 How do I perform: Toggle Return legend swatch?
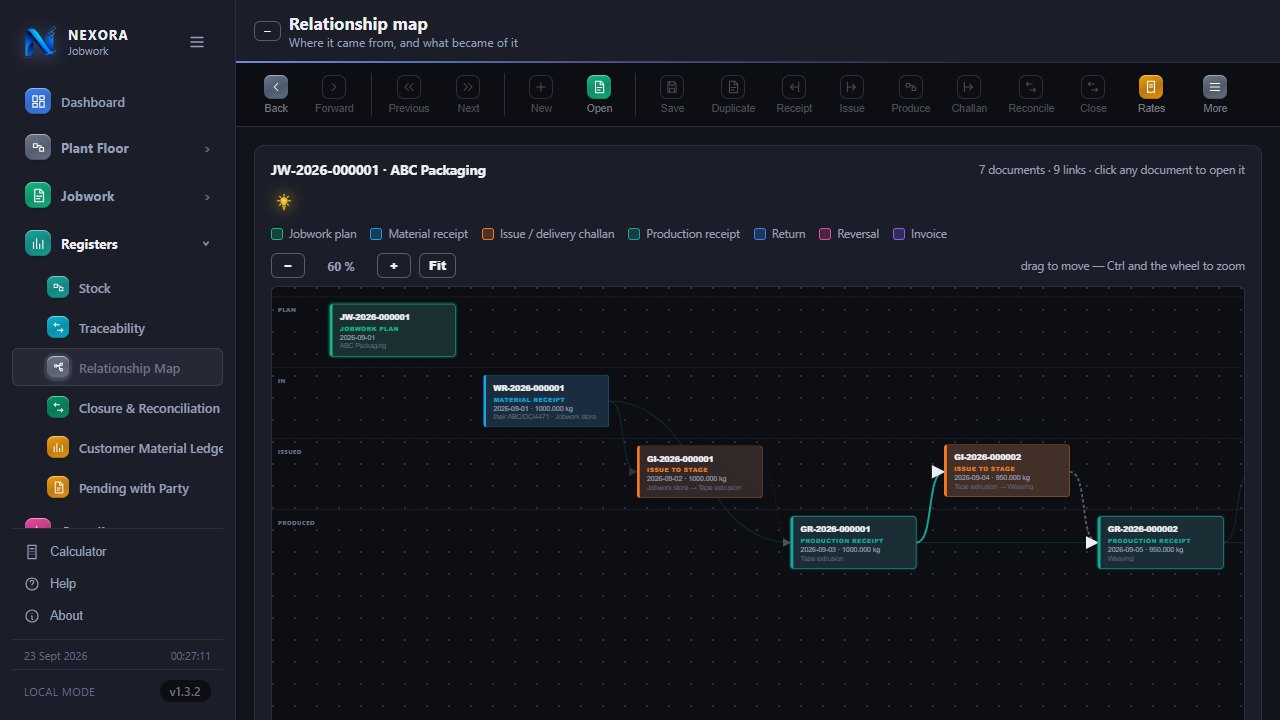[760, 234]
